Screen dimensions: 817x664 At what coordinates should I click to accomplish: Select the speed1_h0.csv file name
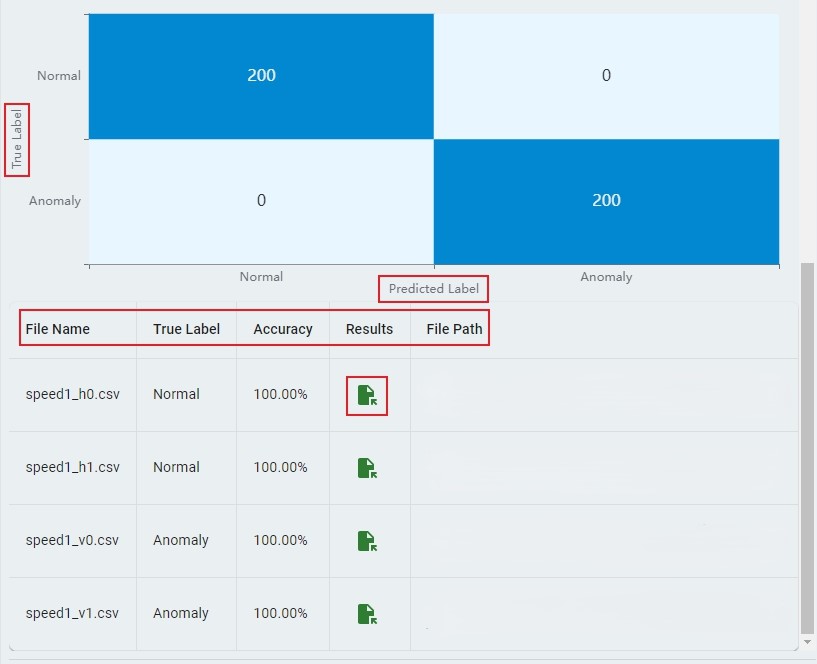[72, 395]
